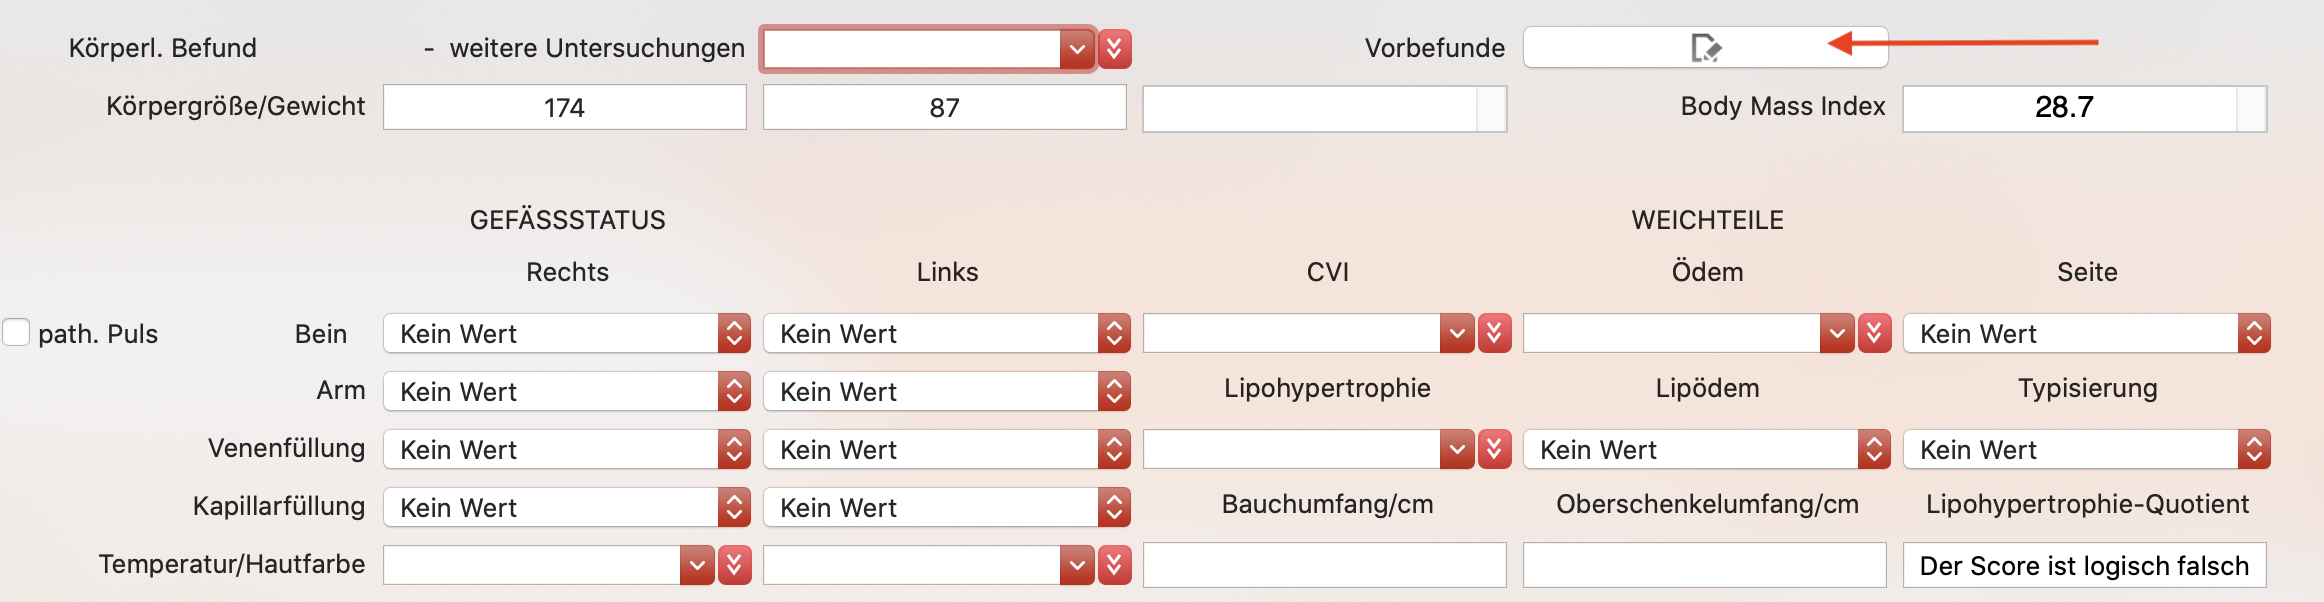
Task: Click double-chevron icon next to weitere Untersuchungen
Action: (1114, 49)
